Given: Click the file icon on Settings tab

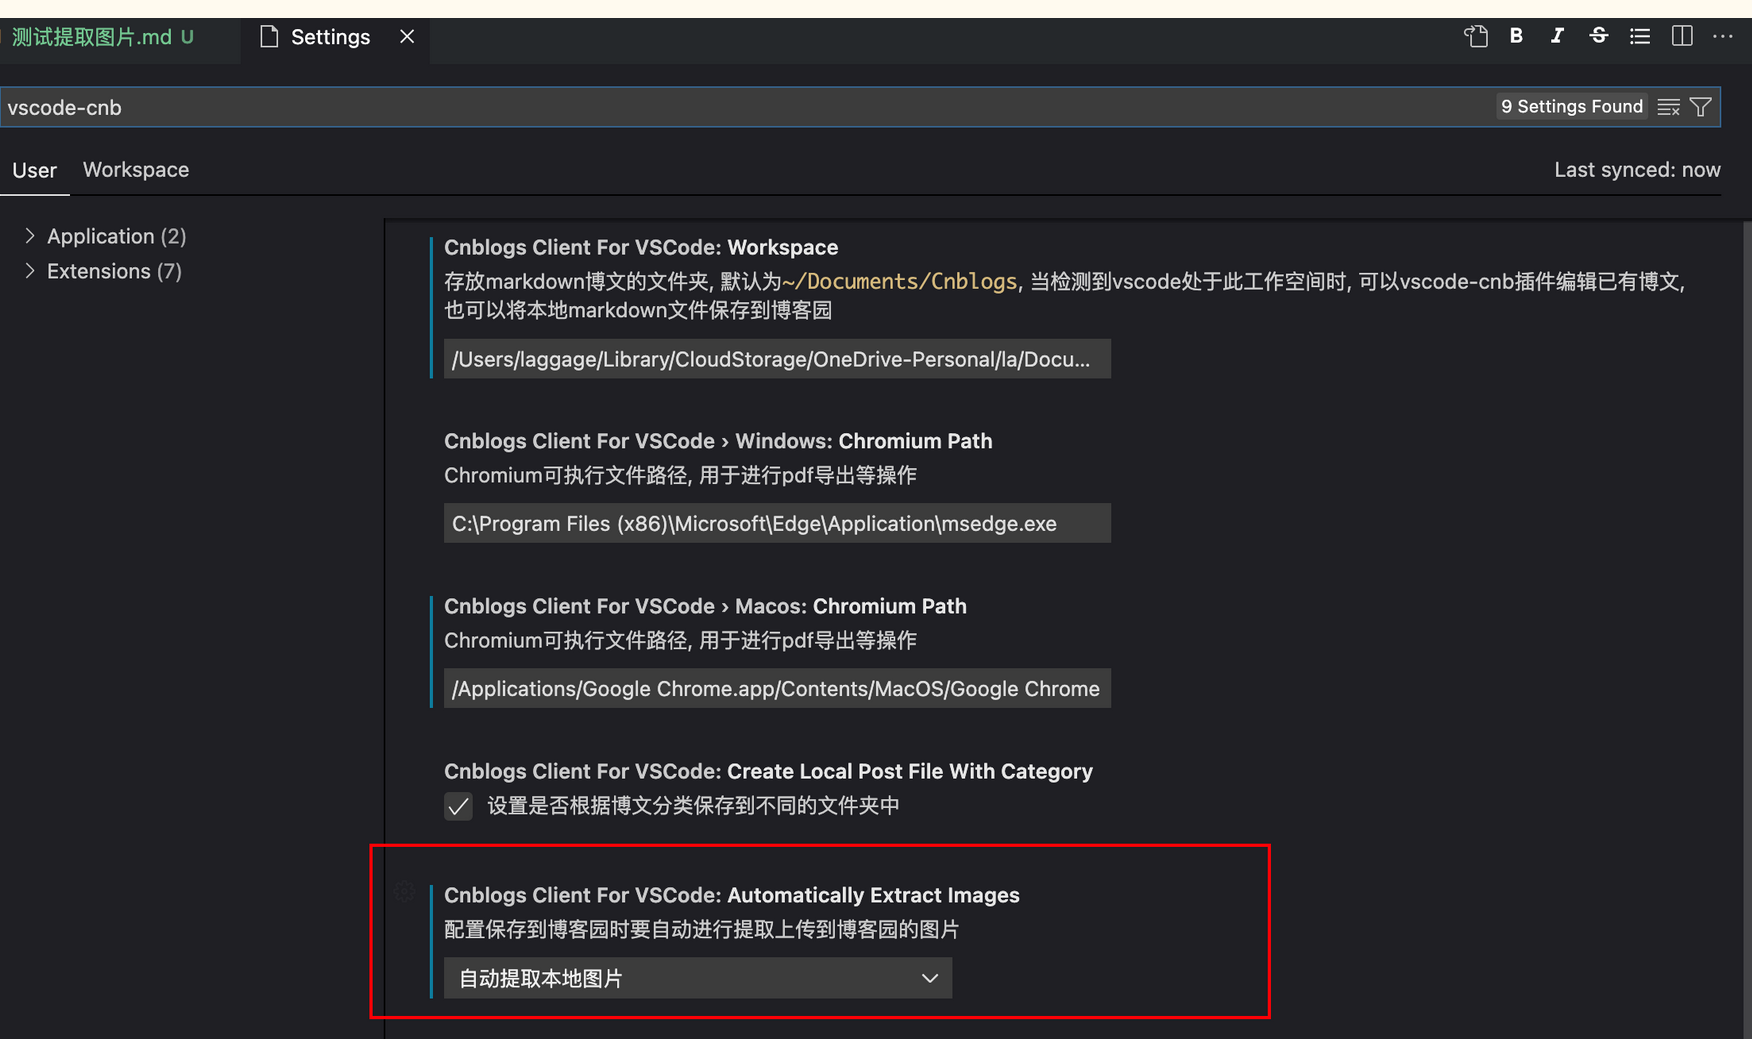Looking at the screenshot, I should [x=269, y=37].
